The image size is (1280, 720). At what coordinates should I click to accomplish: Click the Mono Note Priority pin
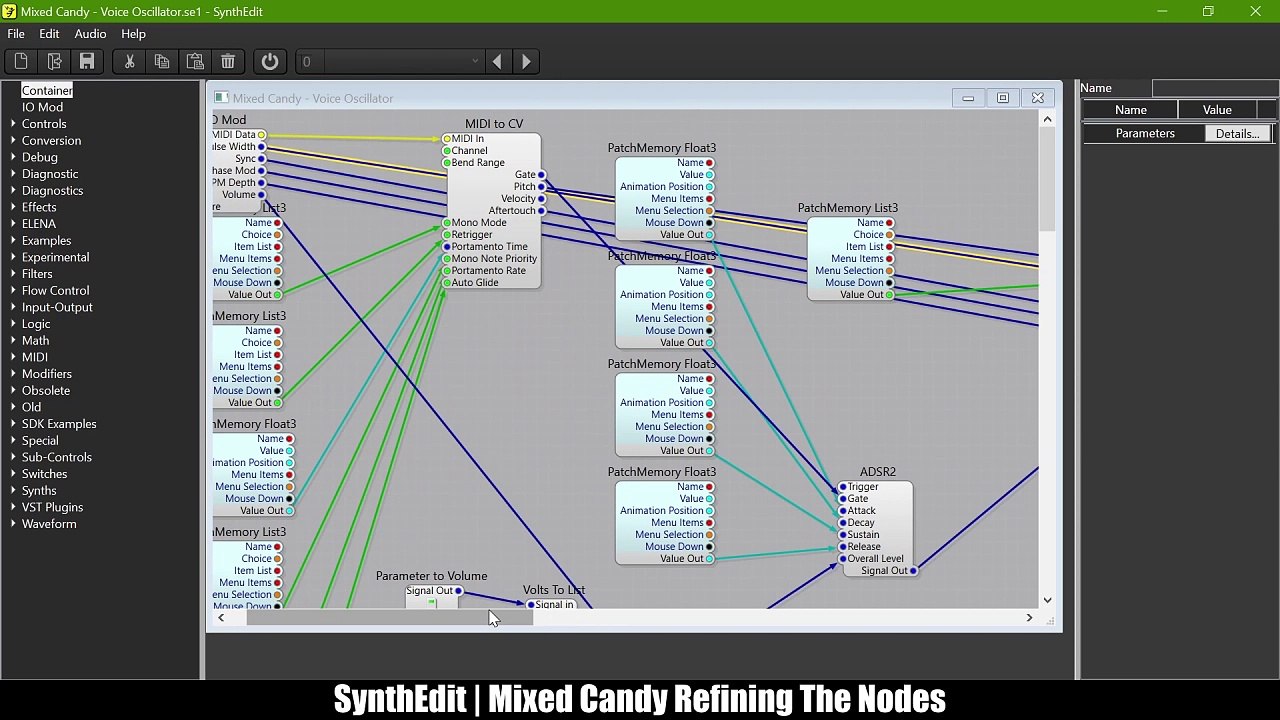tap(447, 259)
